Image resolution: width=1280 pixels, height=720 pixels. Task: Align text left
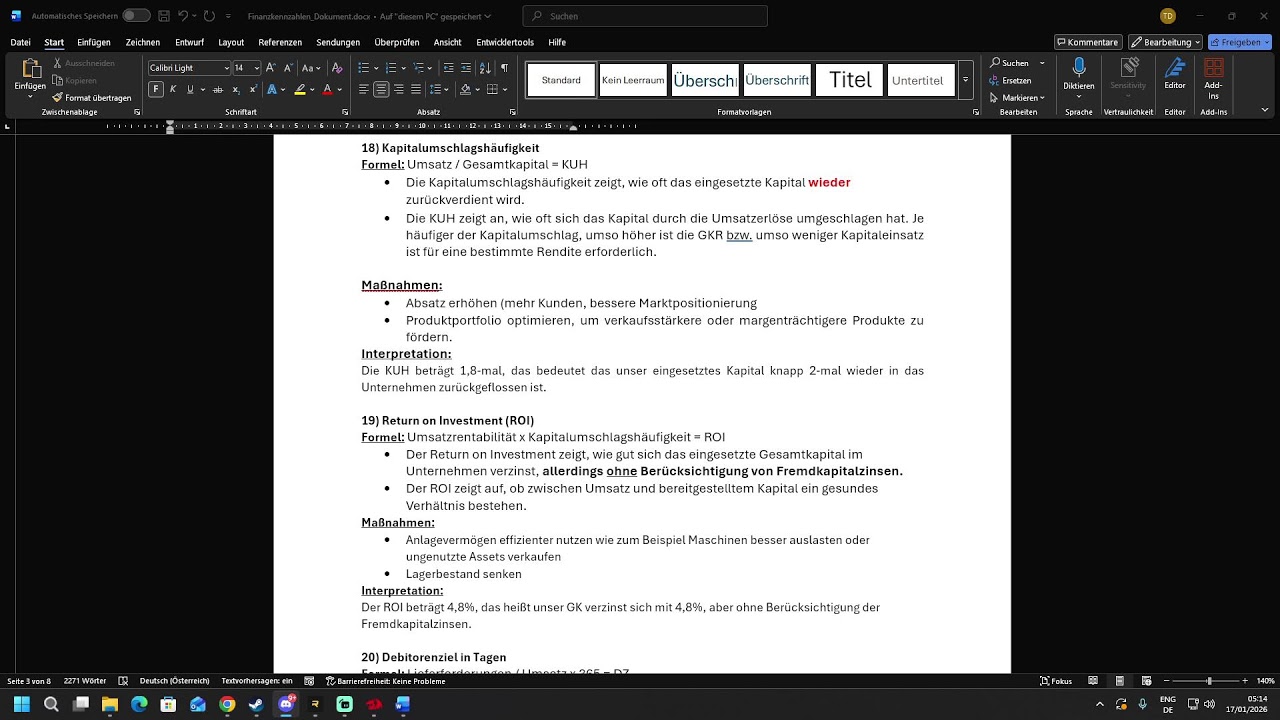(364, 90)
